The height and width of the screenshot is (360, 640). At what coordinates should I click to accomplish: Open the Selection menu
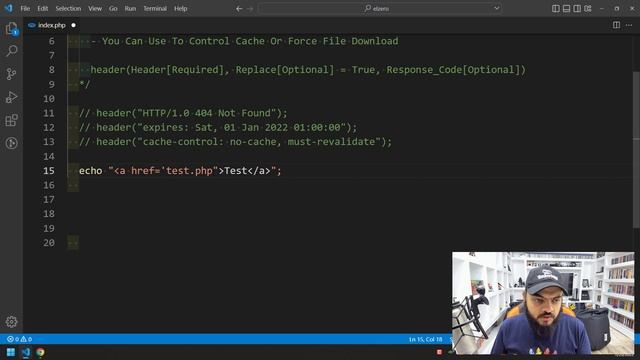click(x=68, y=9)
